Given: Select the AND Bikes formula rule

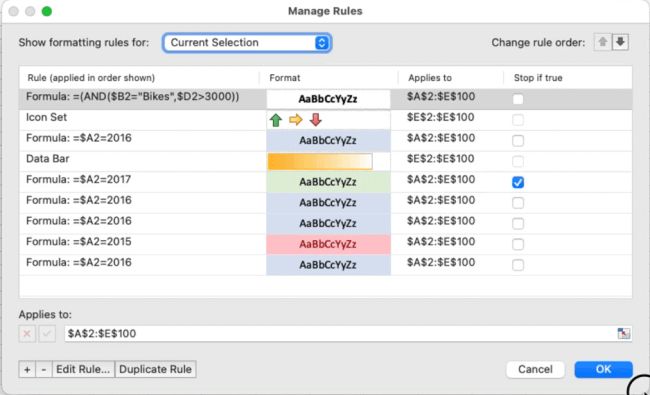Looking at the screenshot, I should coord(325,99).
